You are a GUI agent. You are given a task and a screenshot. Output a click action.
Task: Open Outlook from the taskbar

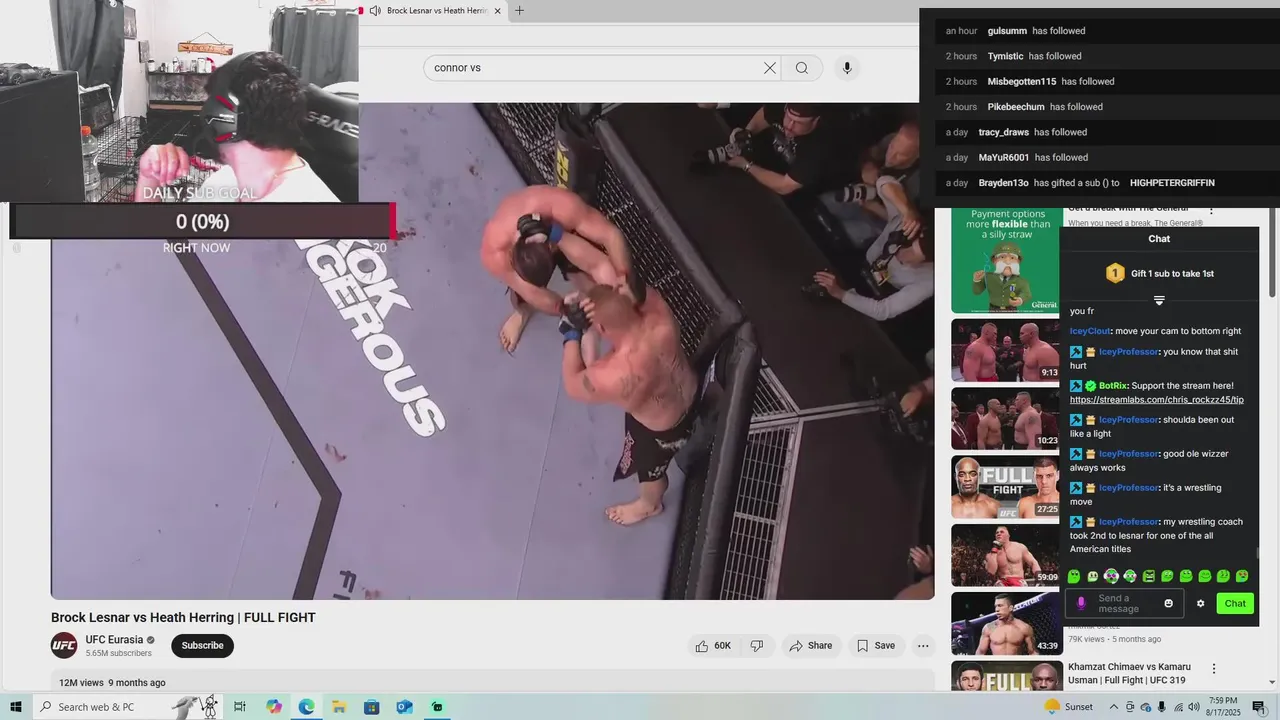[x=404, y=707]
